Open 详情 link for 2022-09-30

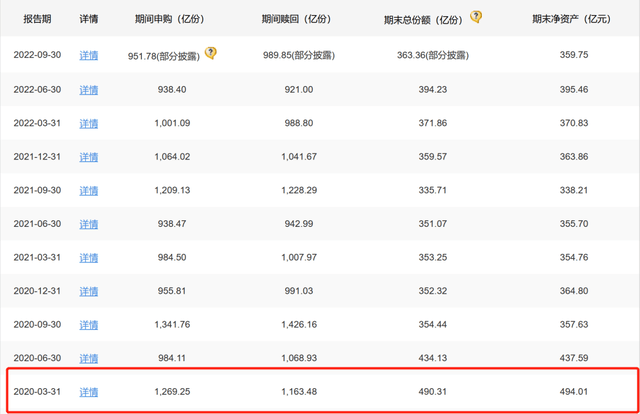point(89,55)
